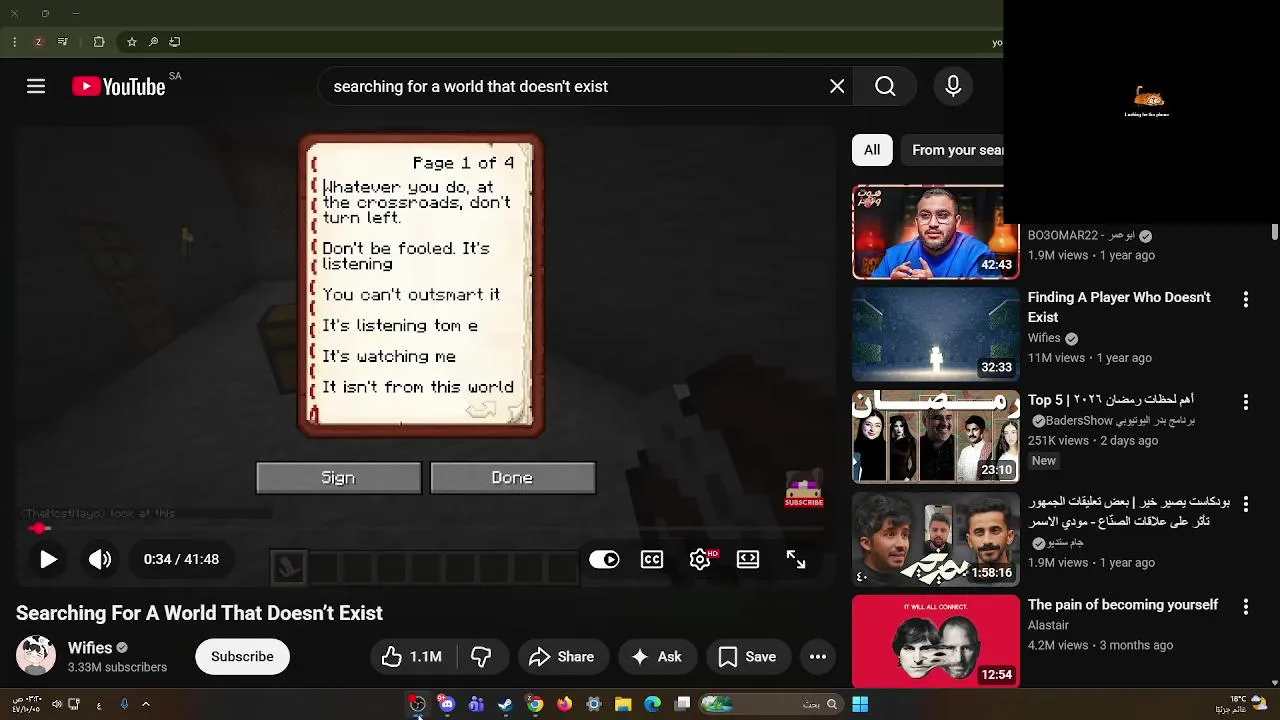The width and height of the screenshot is (1280, 720).
Task: Open File Explorer from taskbar
Action: point(622,704)
